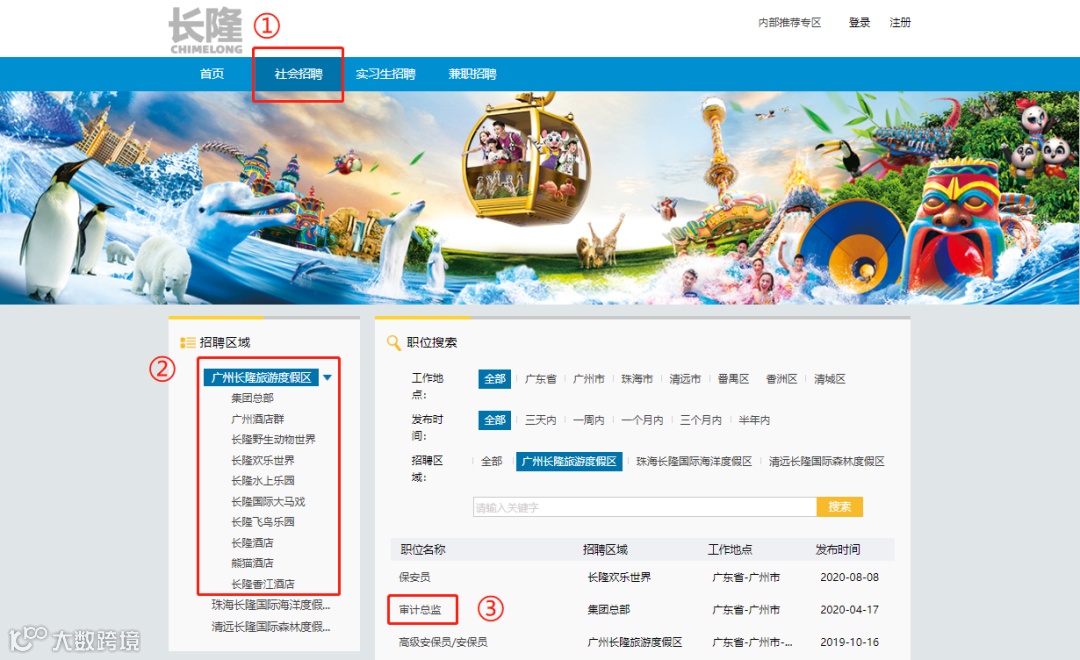
Task: Filter publish time by 一周内
Action: pos(589,420)
